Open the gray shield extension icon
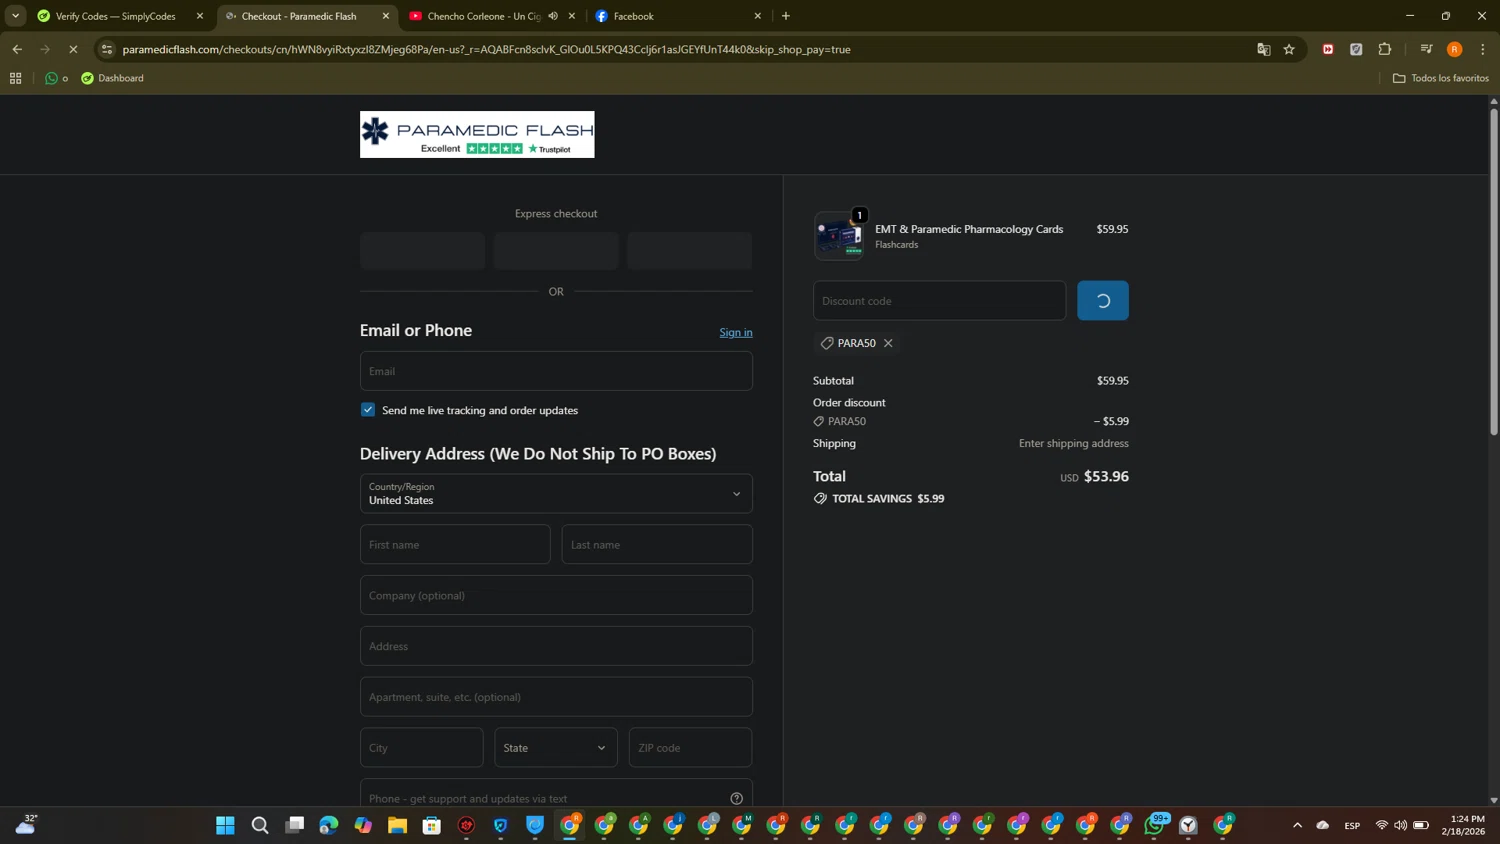1500x844 pixels. (x=1356, y=49)
